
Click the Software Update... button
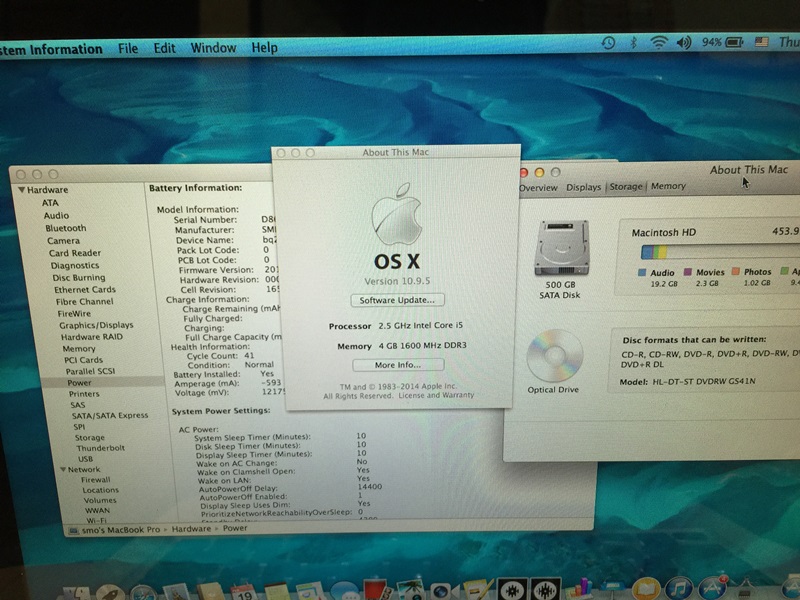(397, 300)
